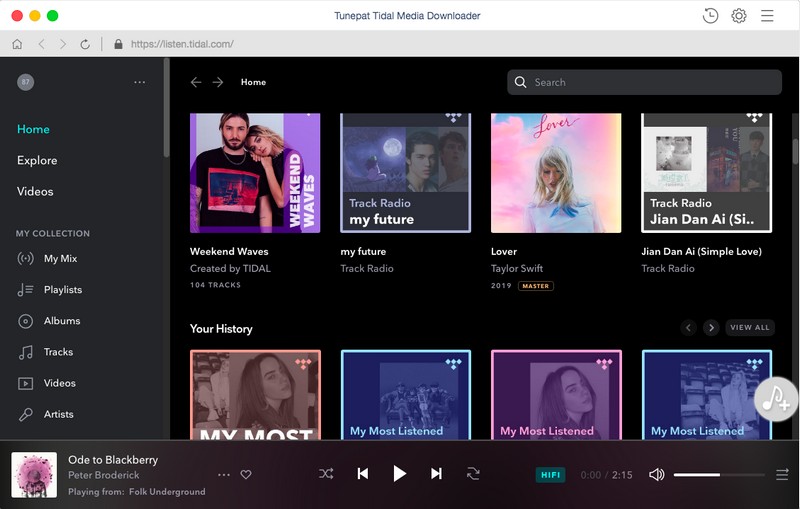Open the user profile avatar
The height and width of the screenshot is (509, 800).
(26, 82)
